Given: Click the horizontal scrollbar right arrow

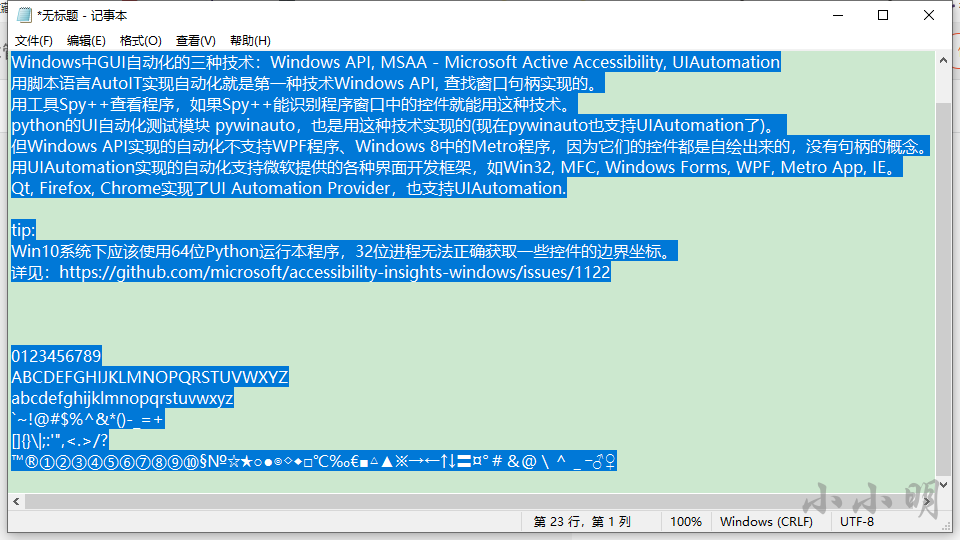Looking at the screenshot, I should coord(928,501).
